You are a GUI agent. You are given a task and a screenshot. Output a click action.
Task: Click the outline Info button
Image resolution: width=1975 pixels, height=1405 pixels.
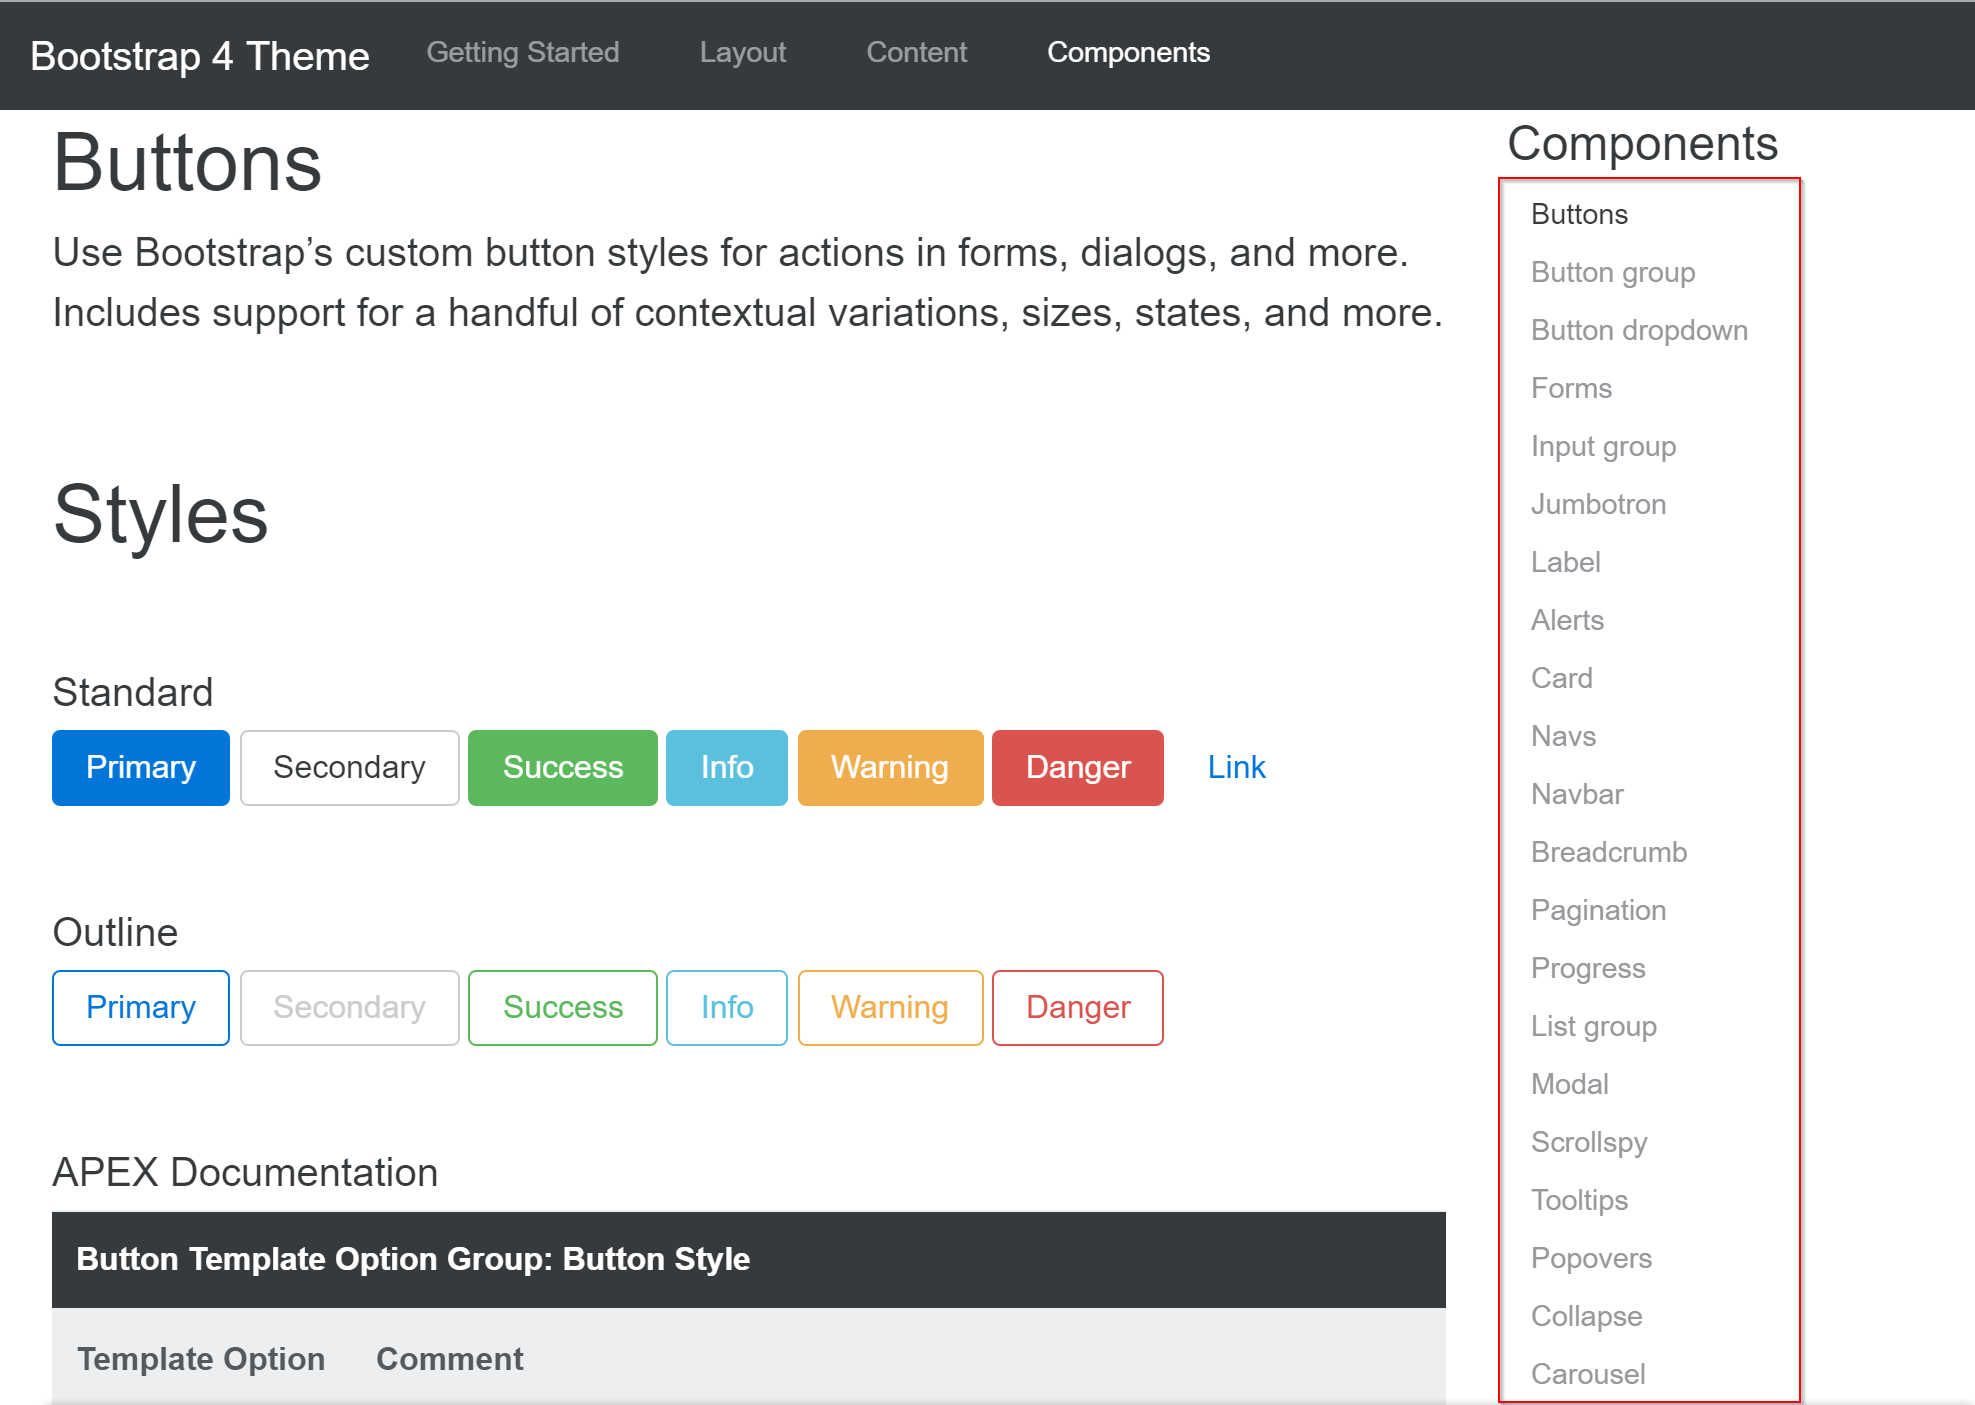[726, 1007]
